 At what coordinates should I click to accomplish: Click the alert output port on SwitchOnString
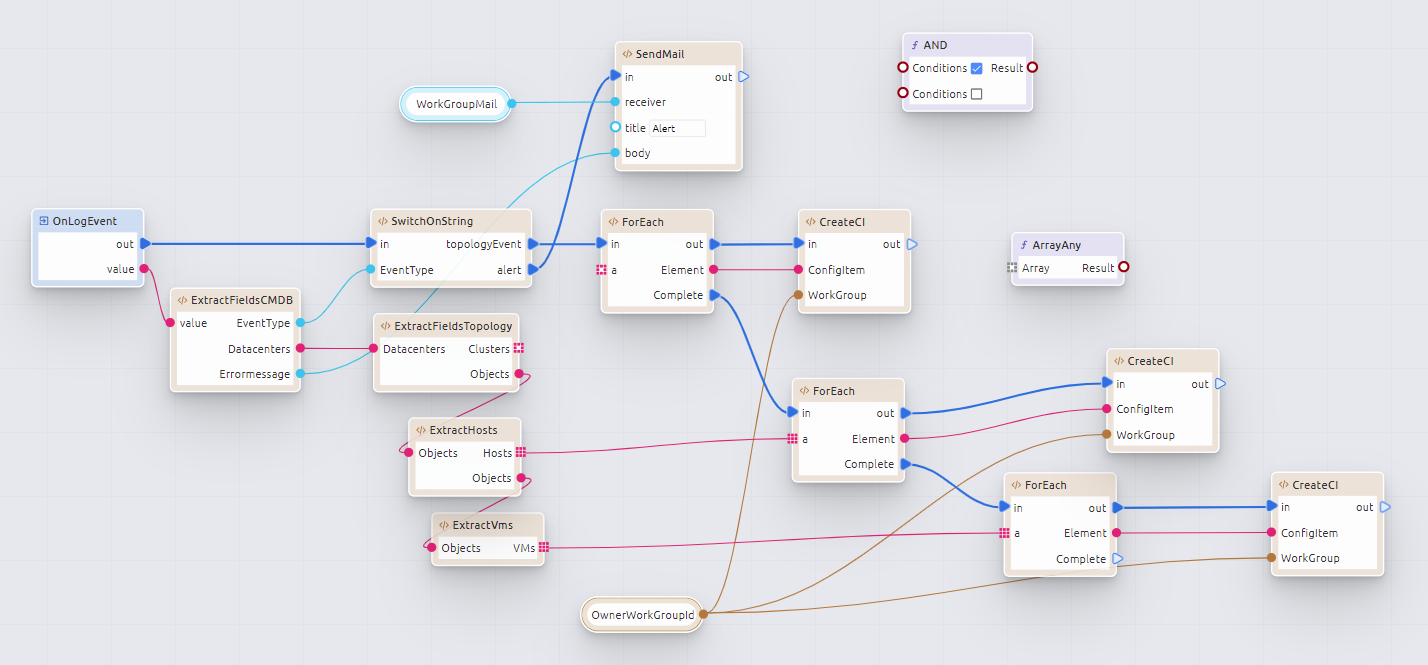532,269
